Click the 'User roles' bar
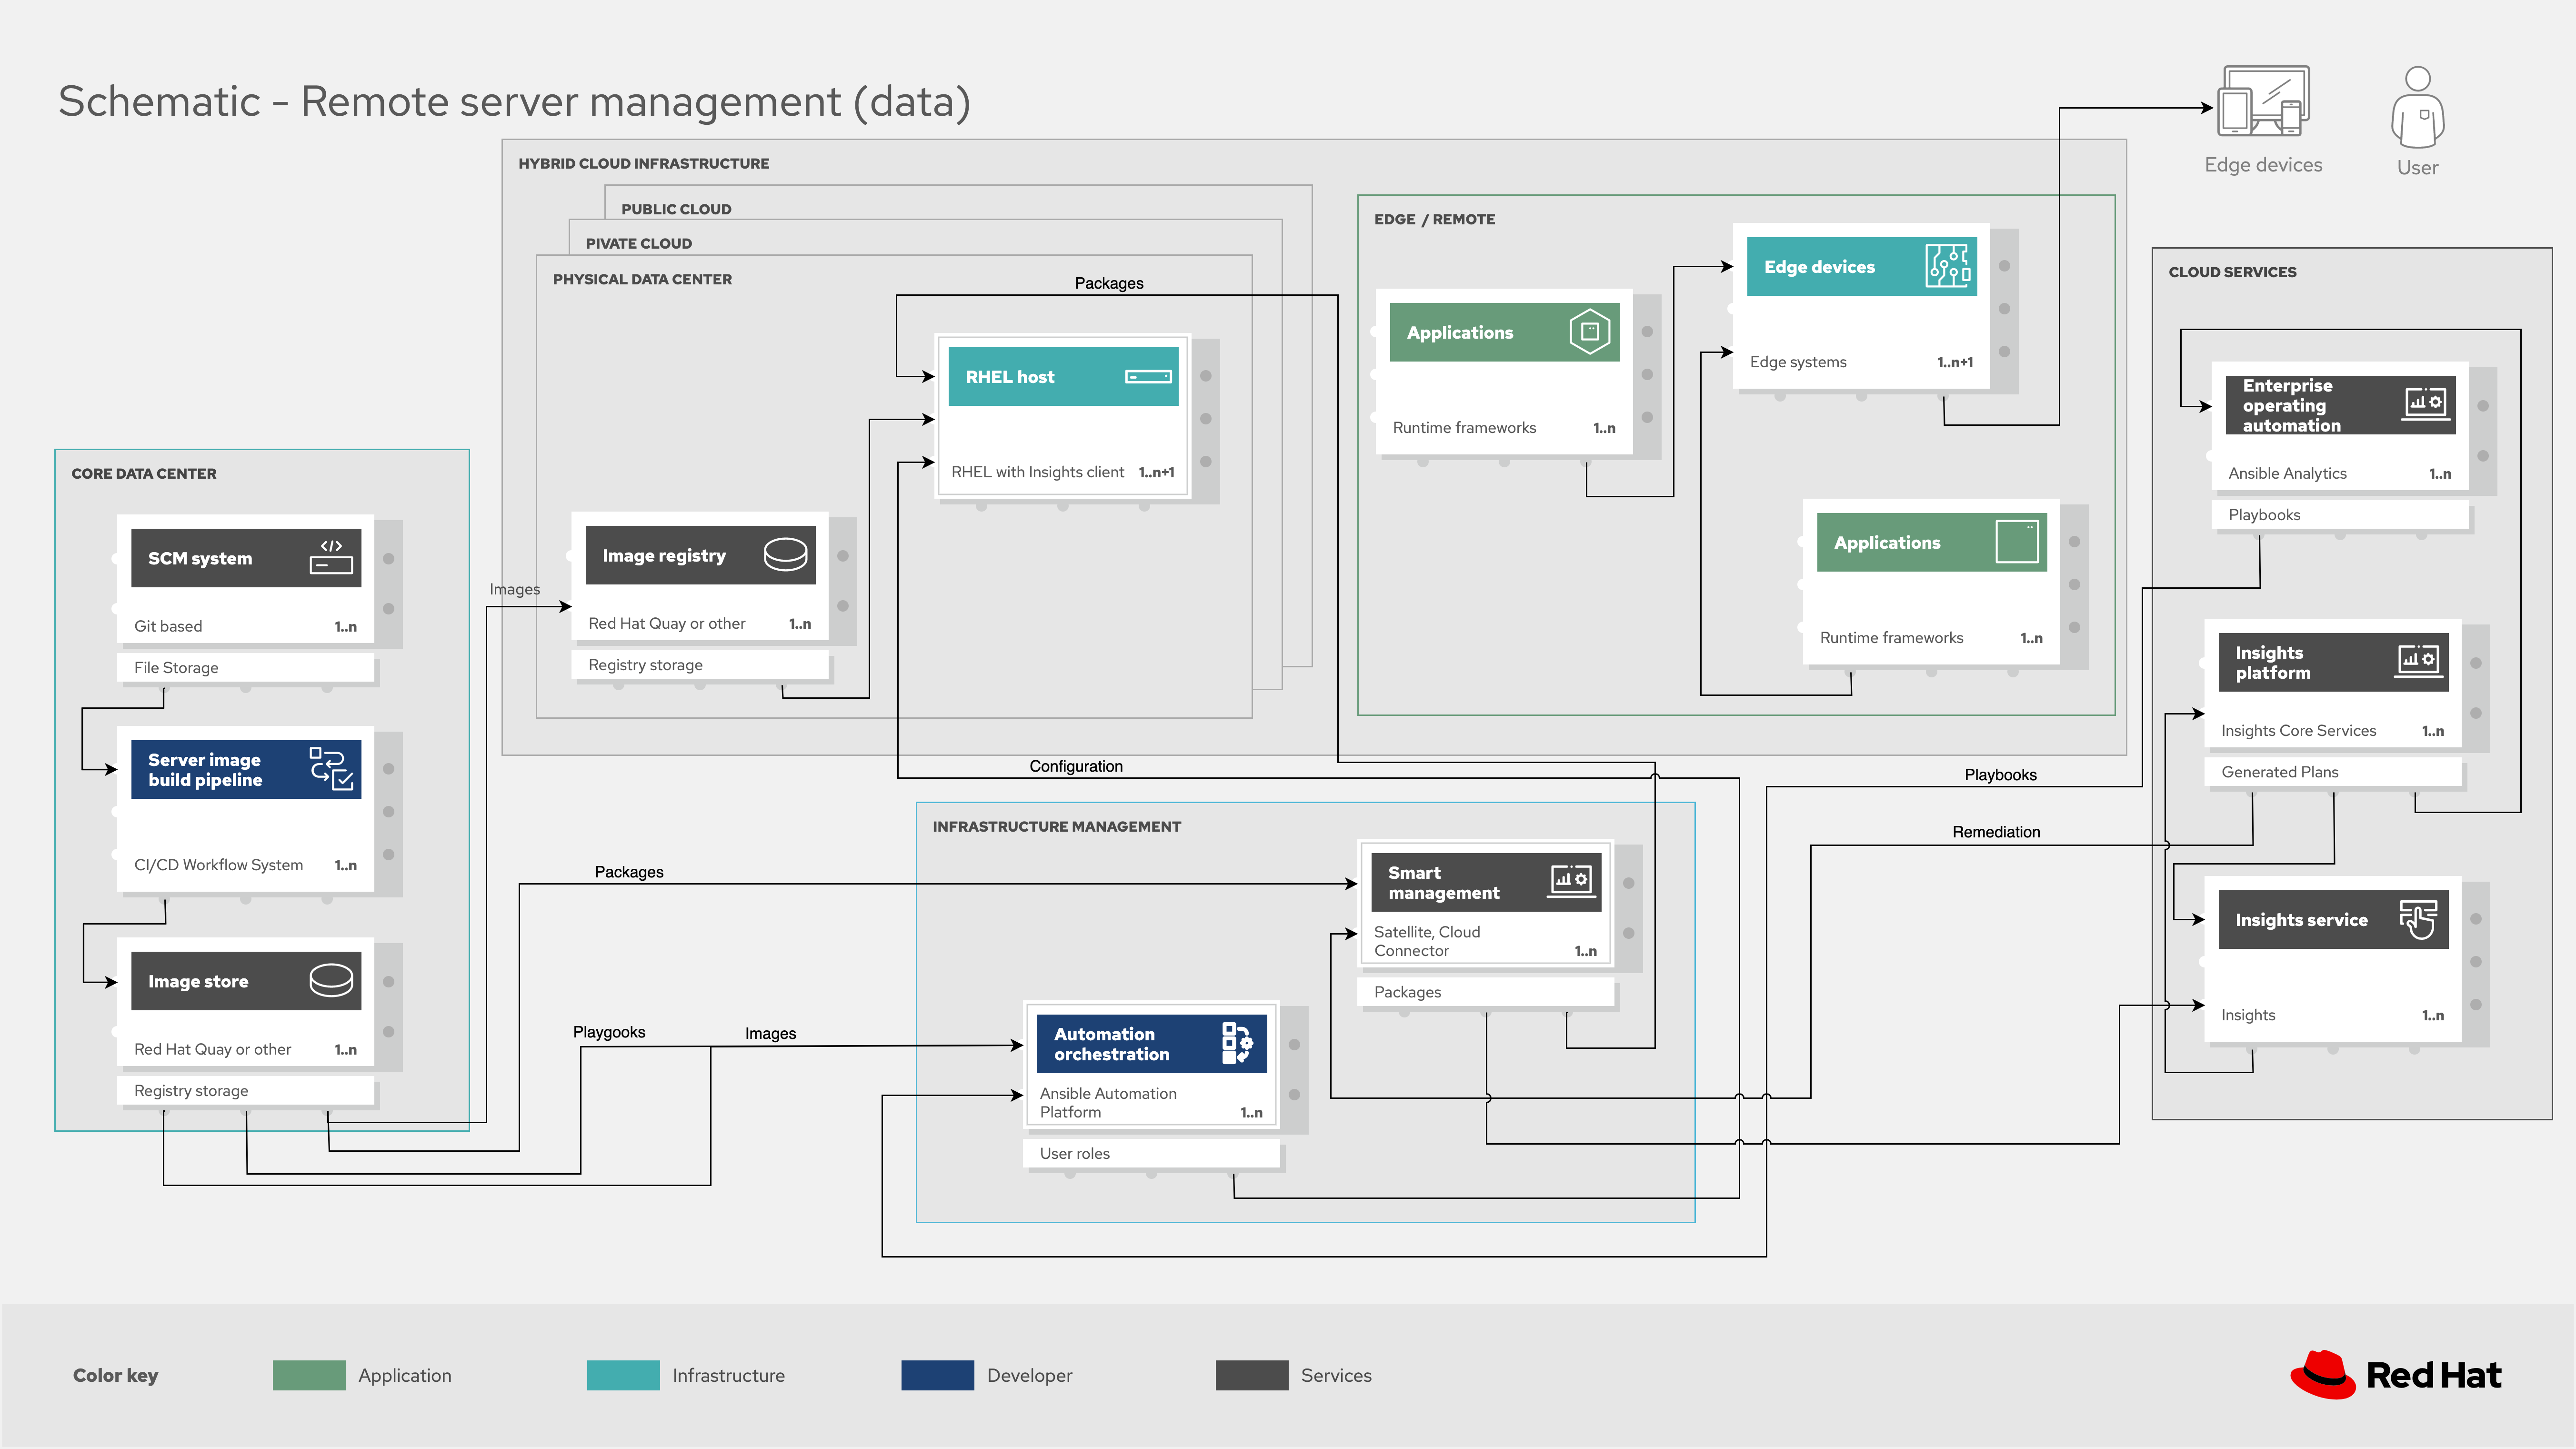 (1152, 1154)
